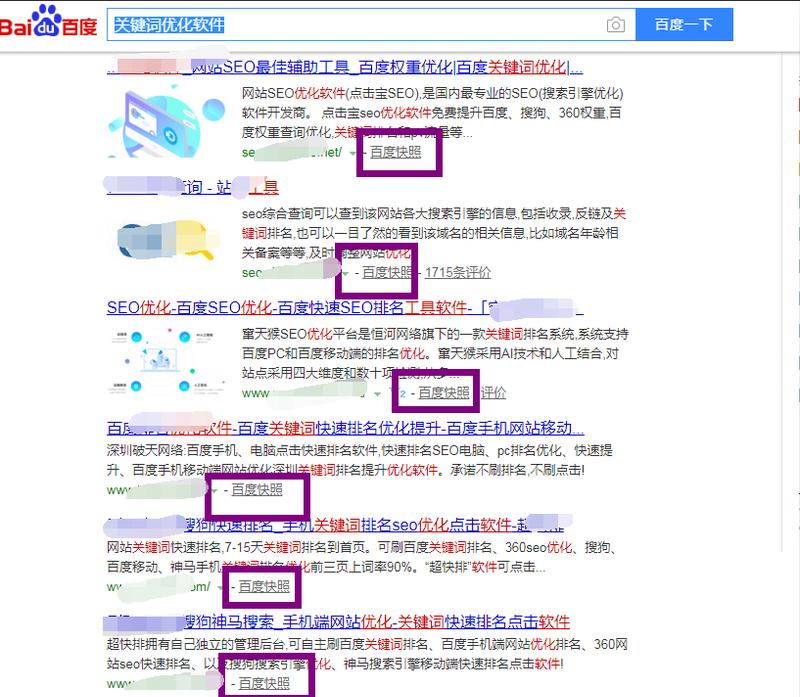Screen dimensions: 800x697
Task: Open 百度快照 for 超快排独立管理后台 result
Action: pos(264,683)
